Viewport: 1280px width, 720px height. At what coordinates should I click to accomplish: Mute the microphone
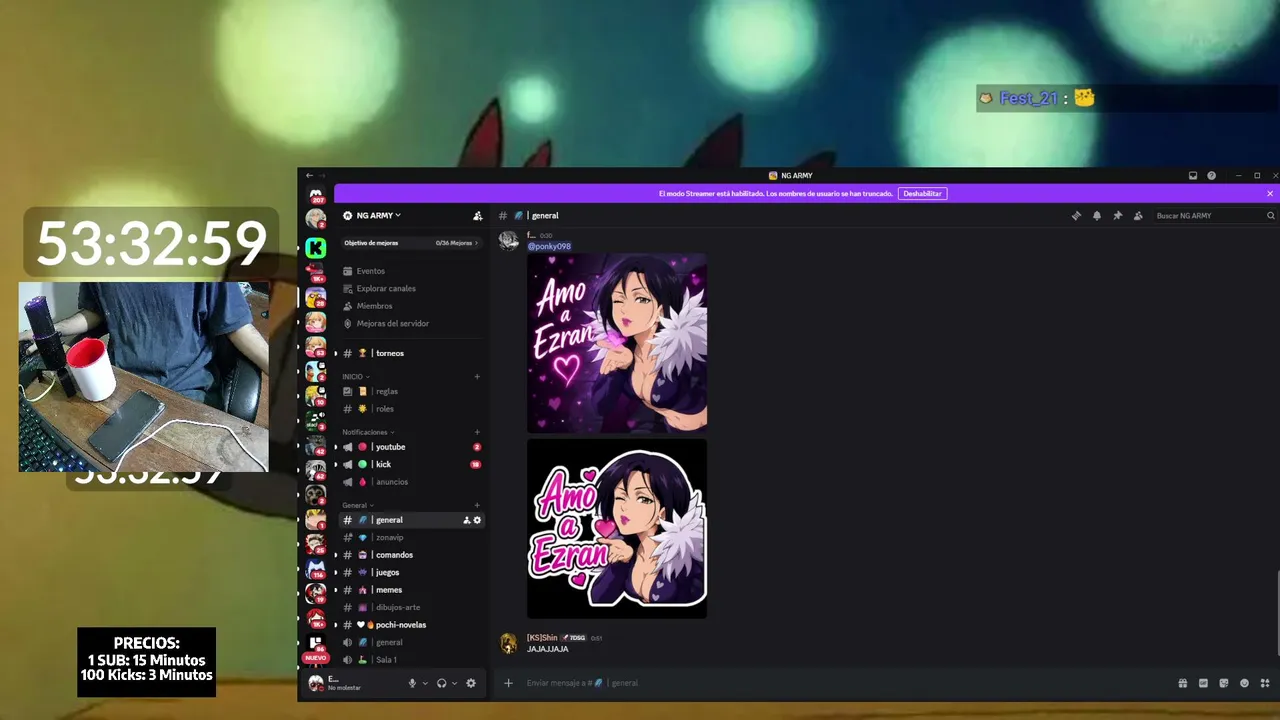click(x=412, y=683)
